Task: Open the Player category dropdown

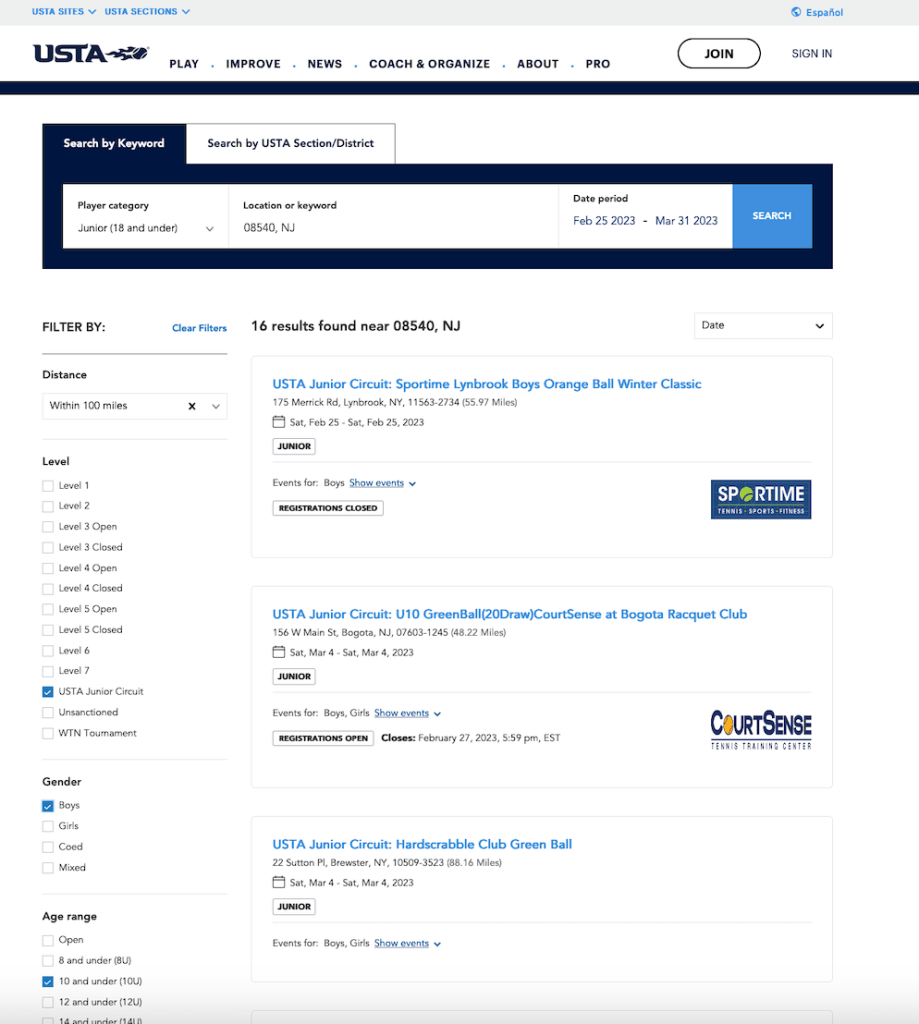Action: 146,228
